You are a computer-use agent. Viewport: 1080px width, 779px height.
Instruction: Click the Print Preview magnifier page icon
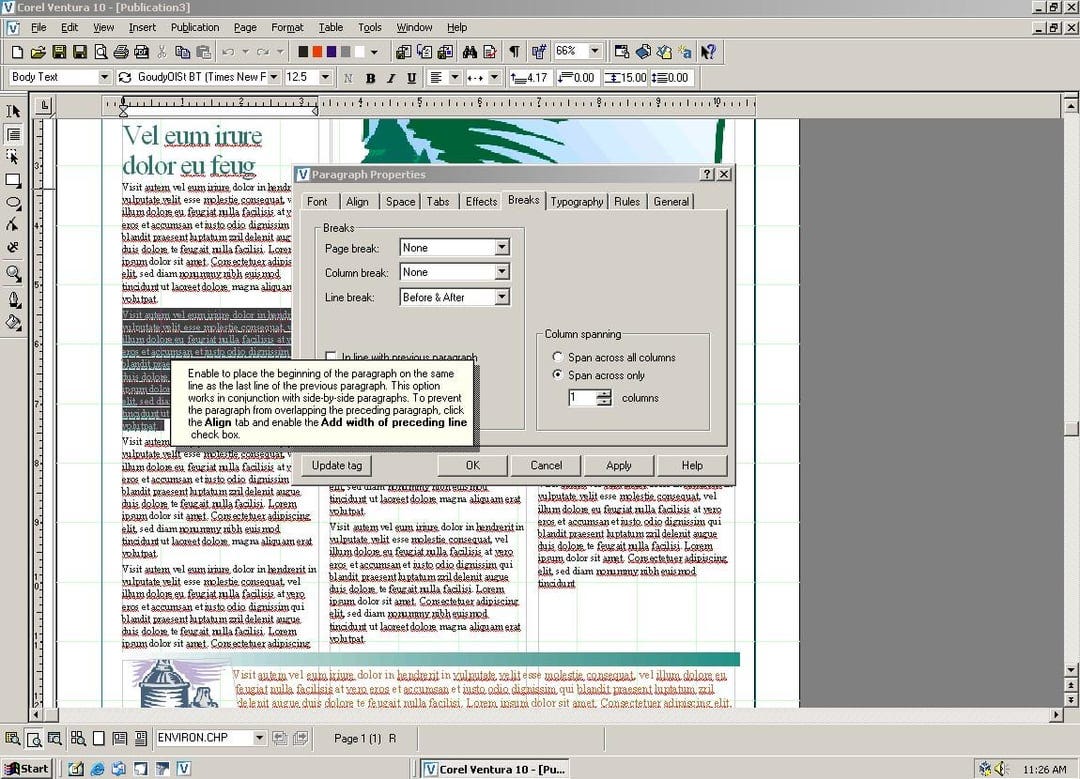click(101, 52)
